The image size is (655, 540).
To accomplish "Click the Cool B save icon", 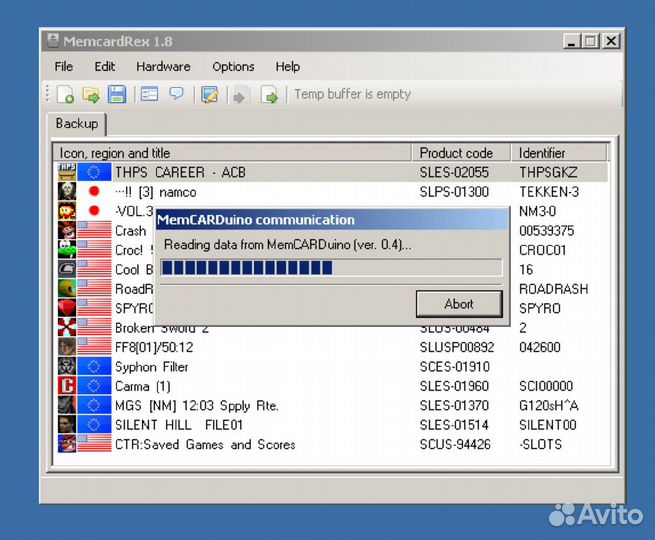I will [67, 269].
